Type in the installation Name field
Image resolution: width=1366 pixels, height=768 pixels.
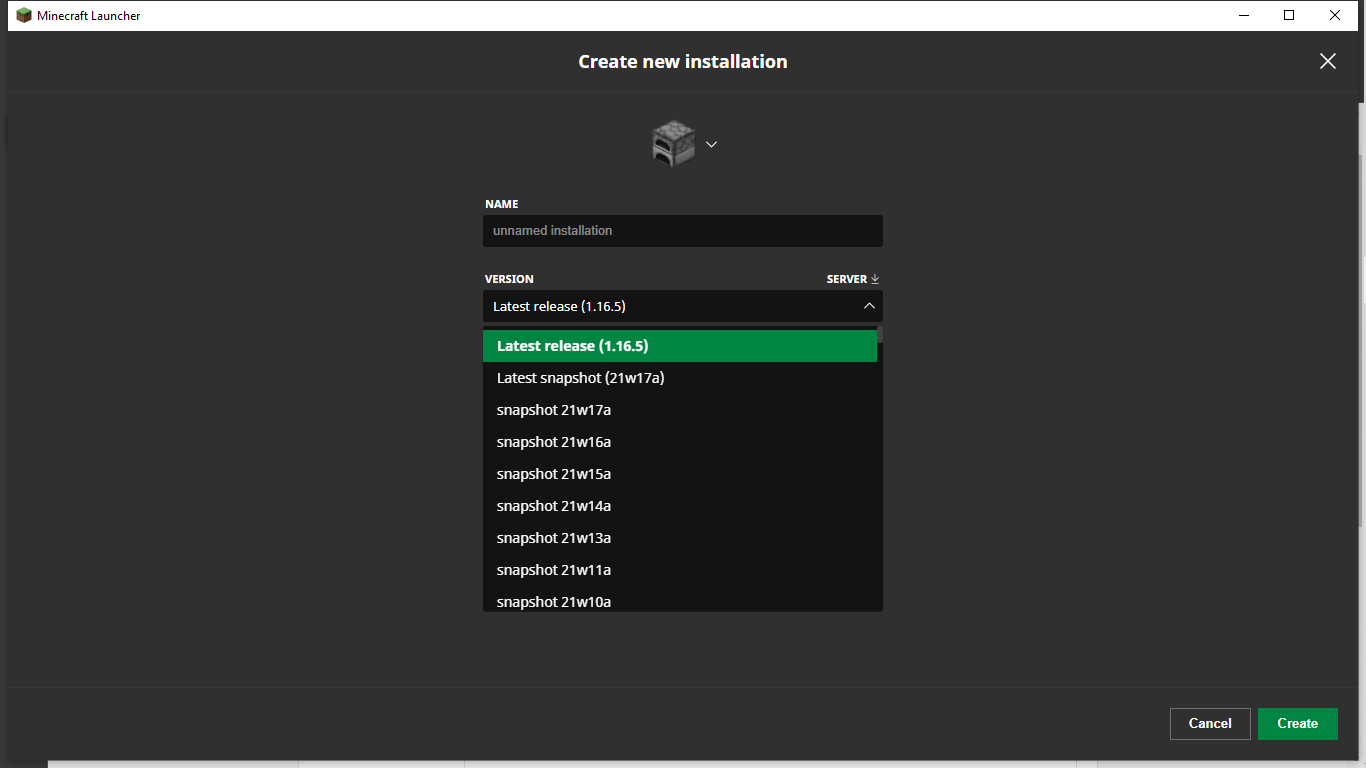coord(682,230)
